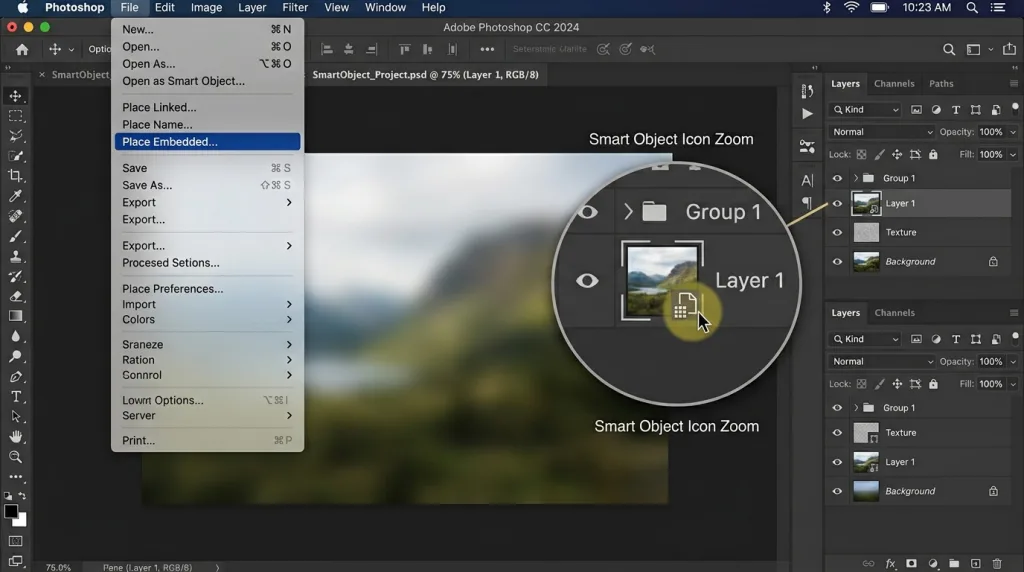Open Normal blend mode dropdown in lower panel
This screenshot has width=1024, height=572.
(882, 362)
